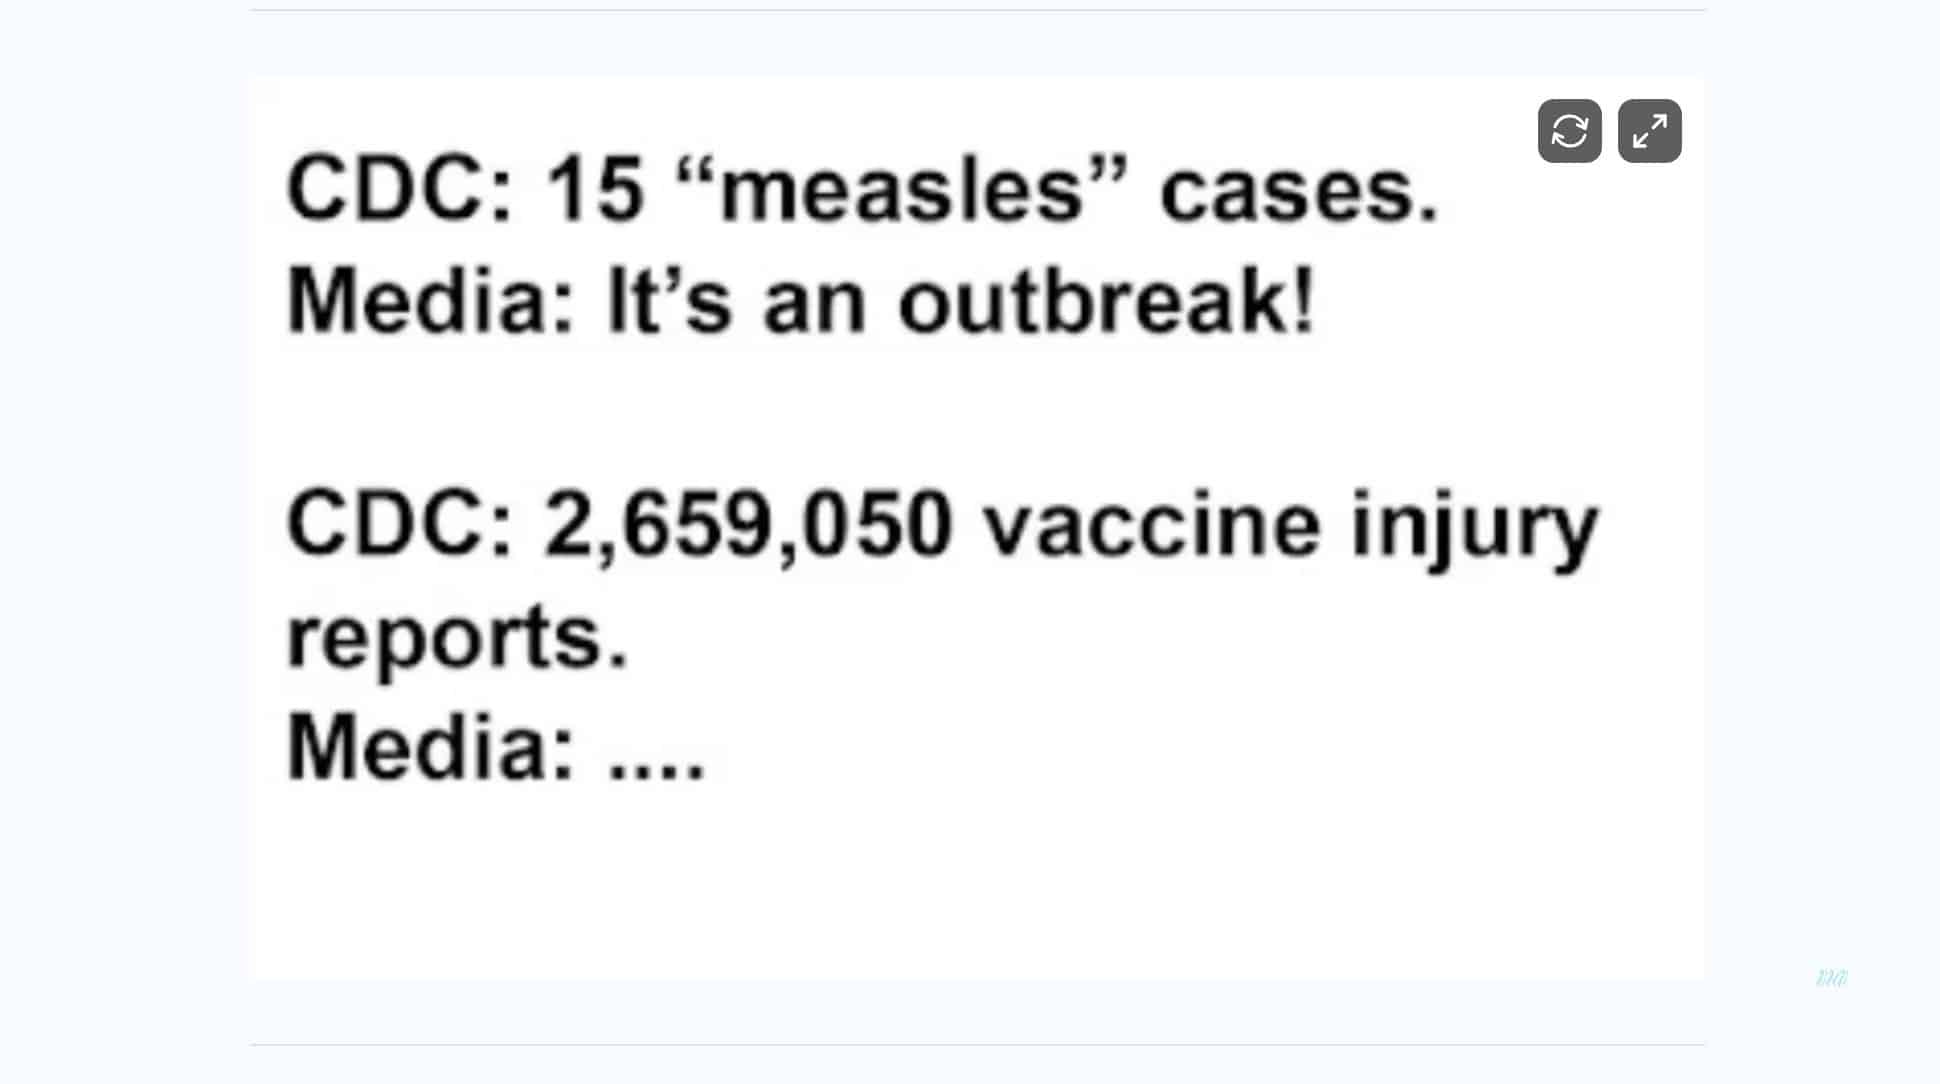Click the word "measles" in quotes
The width and height of the screenshot is (1940, 1084).
[x=902, y=190]
